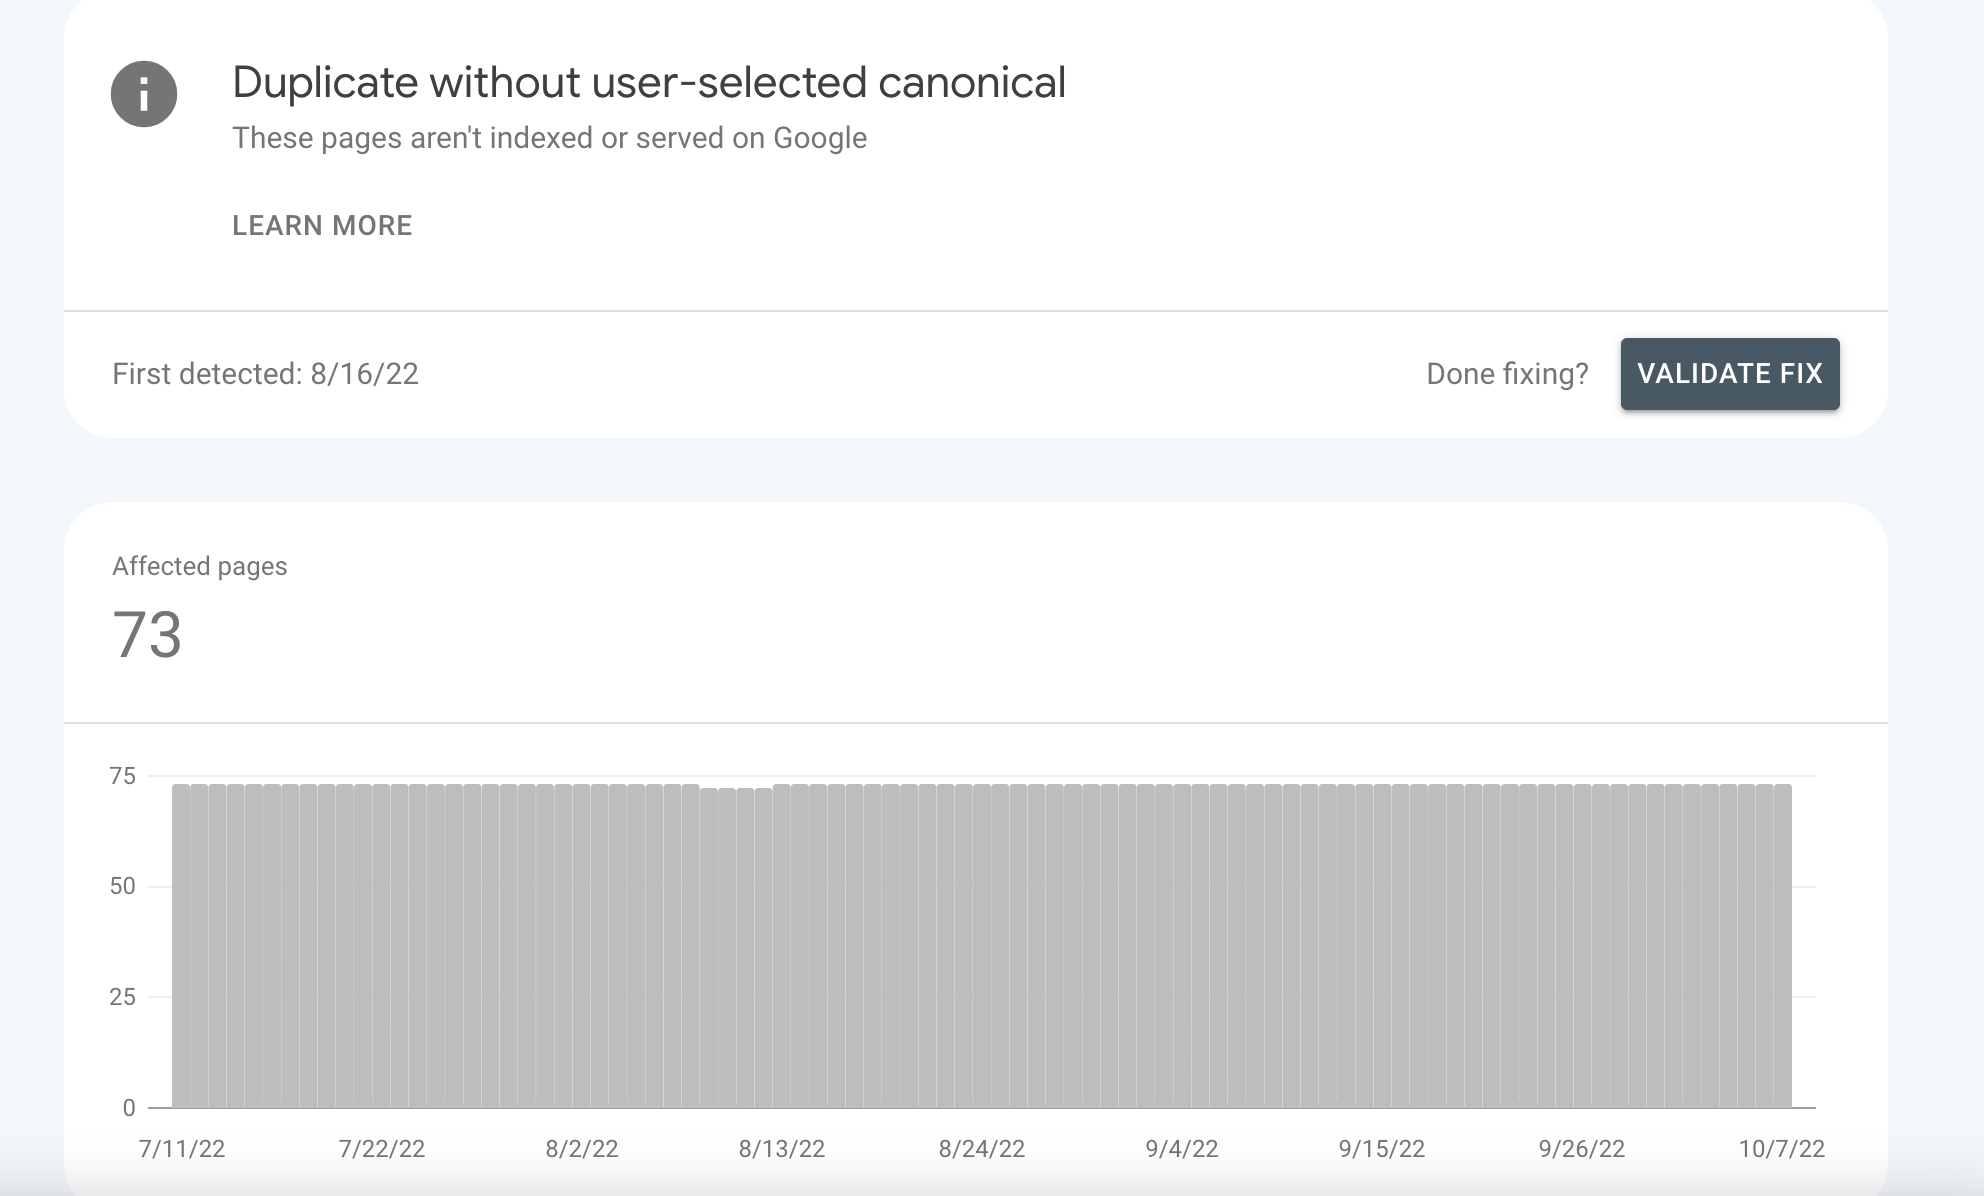
Task: Pick the 8/13/22 date marker
Action: click(782, 1149)
